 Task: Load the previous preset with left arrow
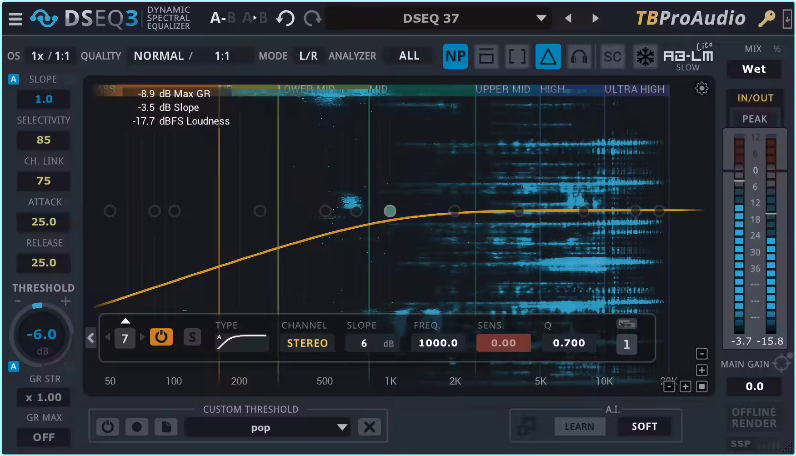[568, 19]
